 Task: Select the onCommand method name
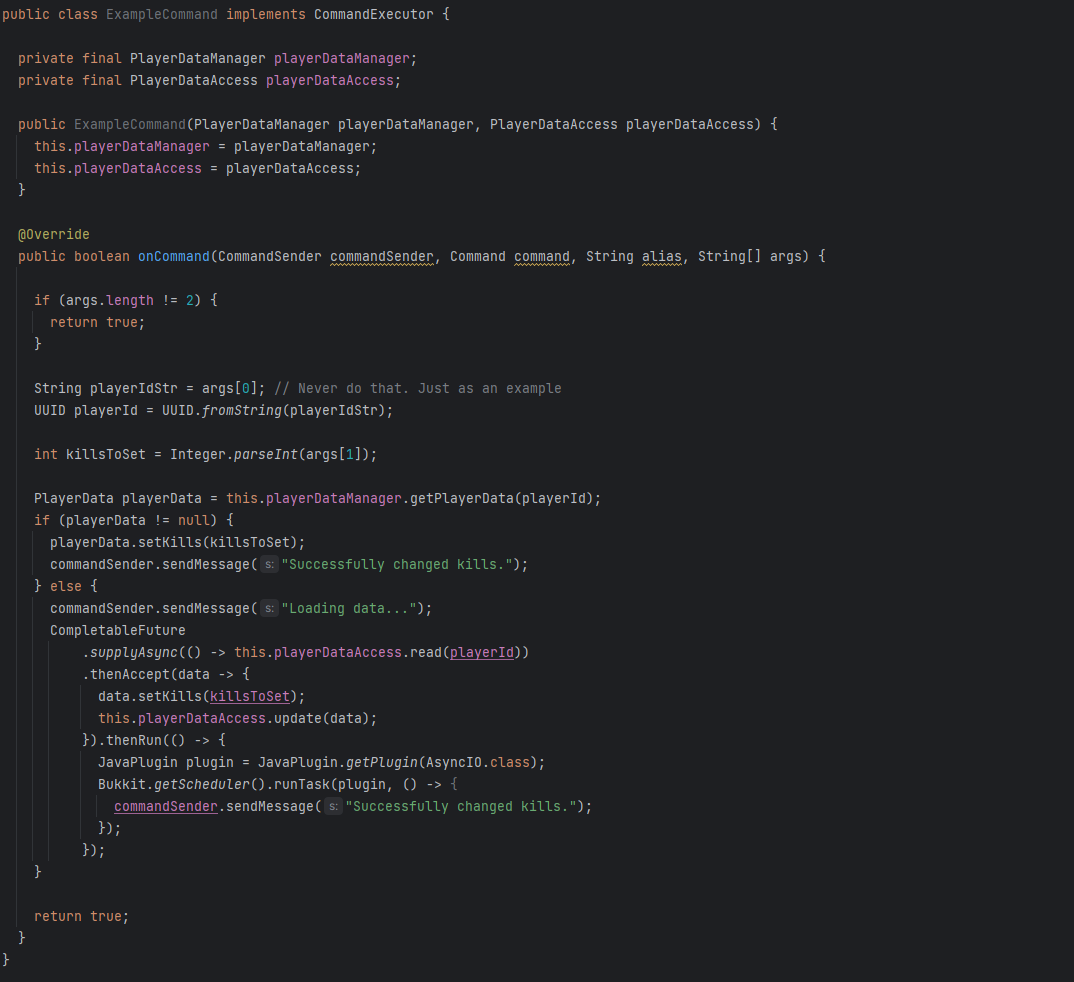pyautogui.click(x=174, y=256)
